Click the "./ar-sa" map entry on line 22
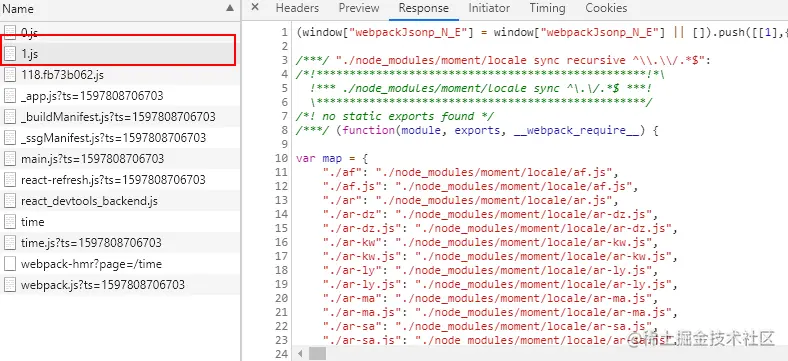 click(x=490, y=327)
